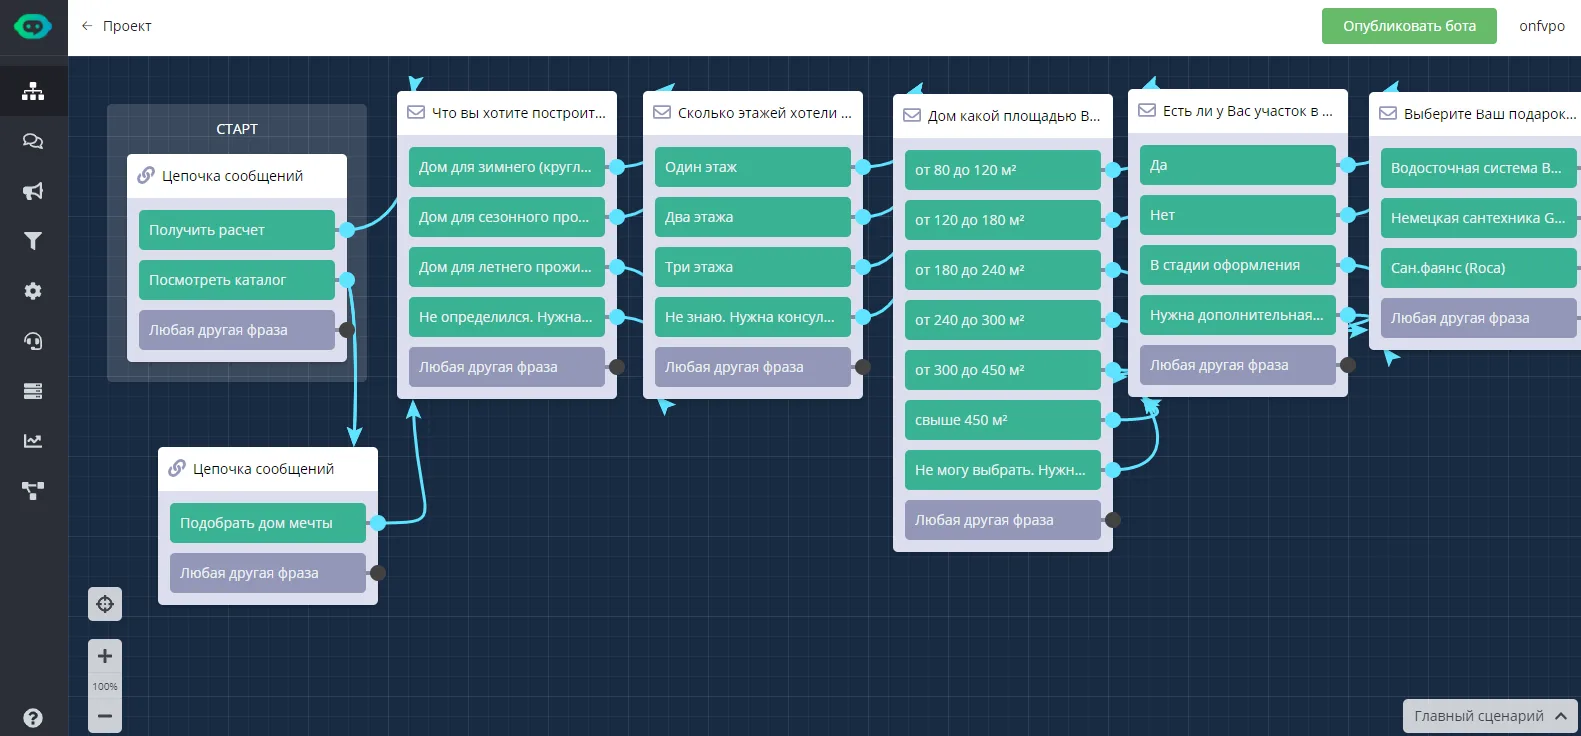Image resolution: width=1581 pixels, height=736 pixels.
Task: Open the settings gear sidebar icon
Action: tap(33, 291)
